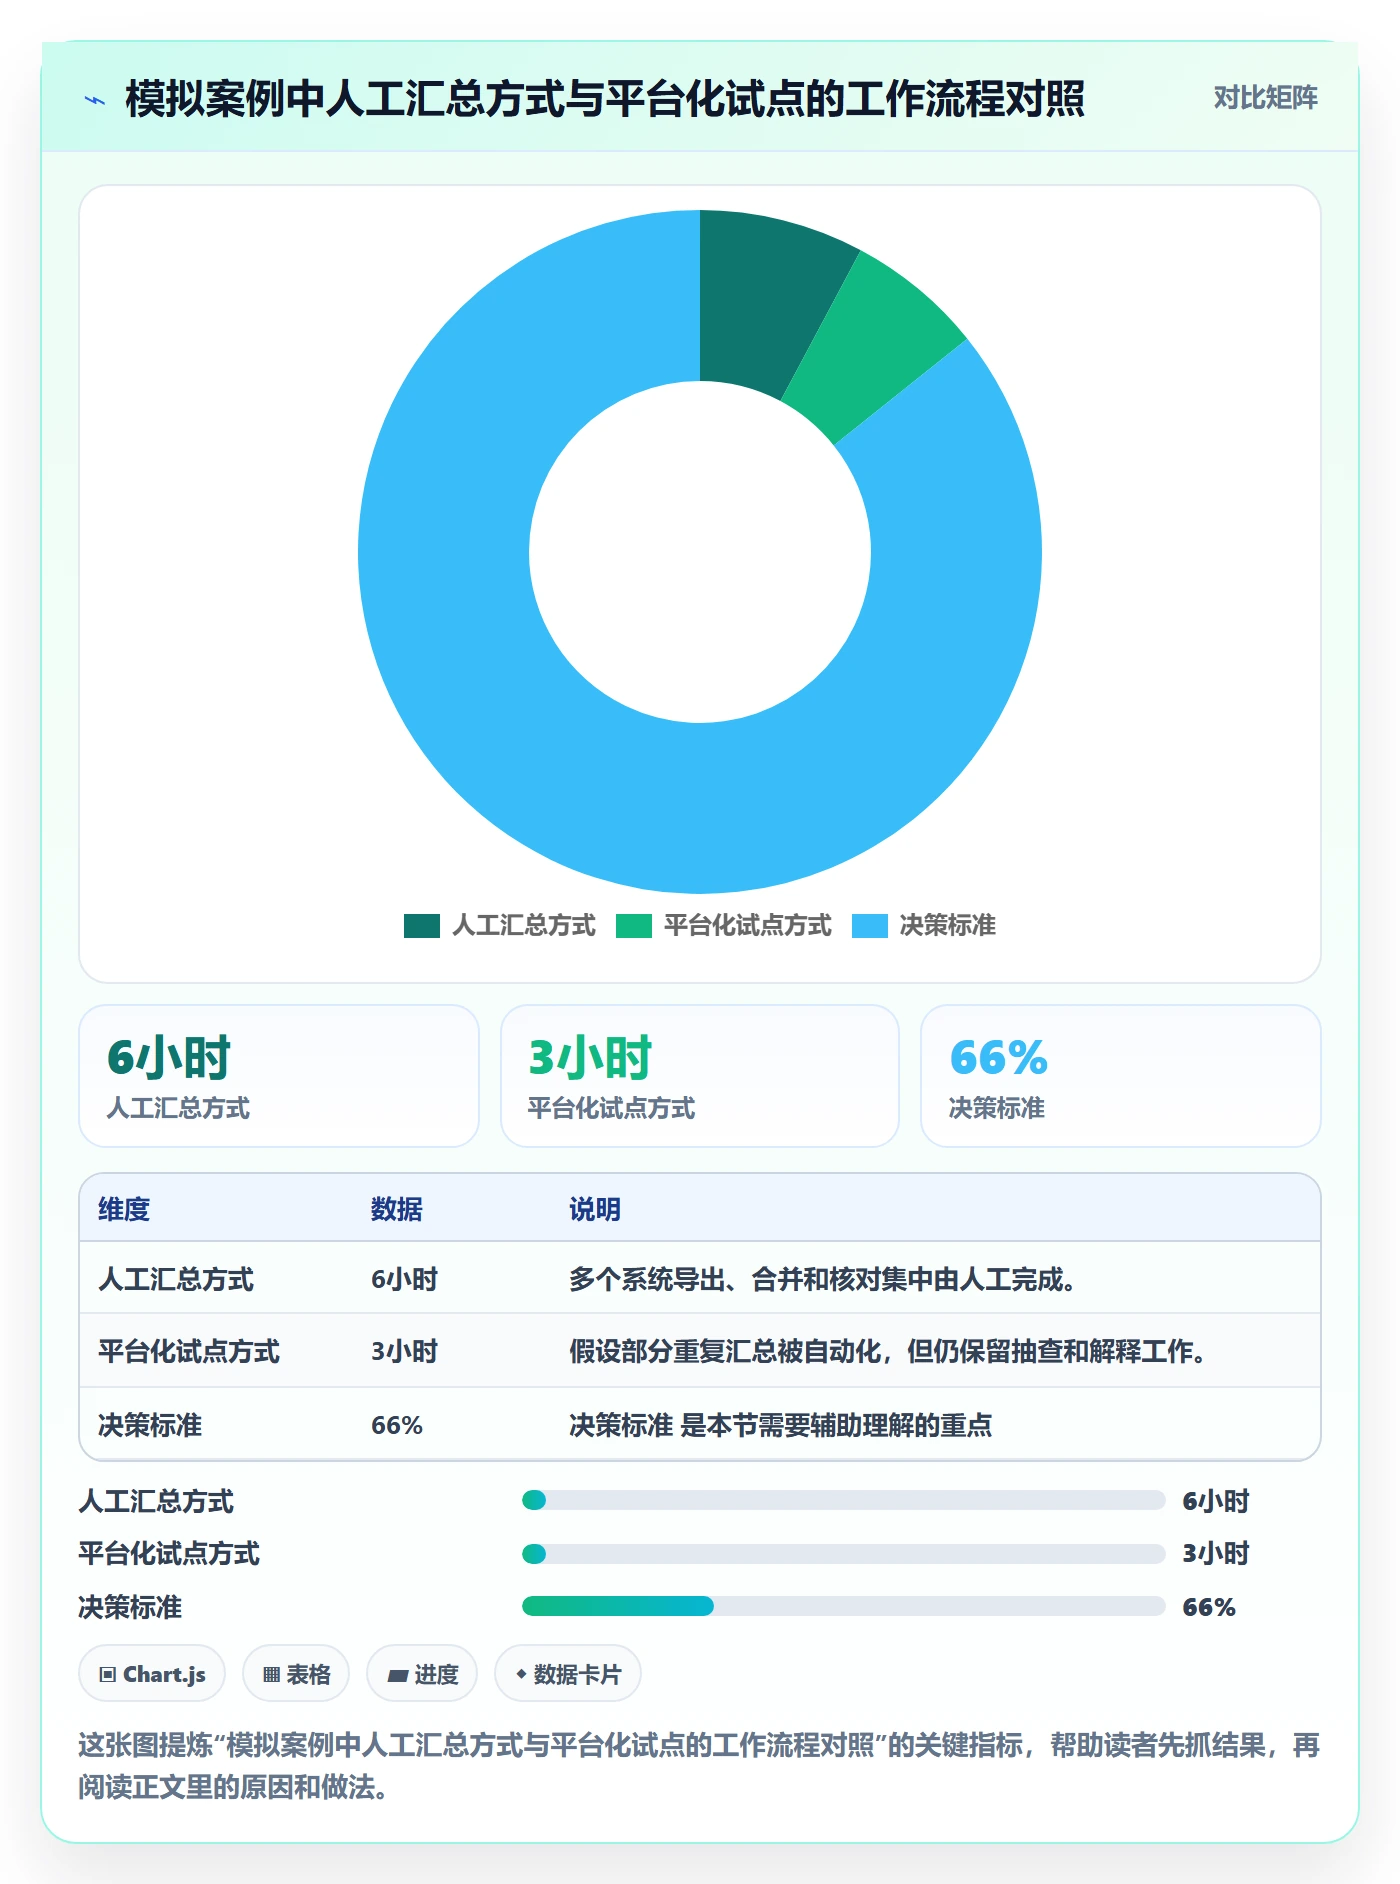Image resolution: width=1400 pixels, height=1884 pixels.
Task: Click the 决策标准 progress row label
Action: pyautogui.click(x=130, y=1607)
